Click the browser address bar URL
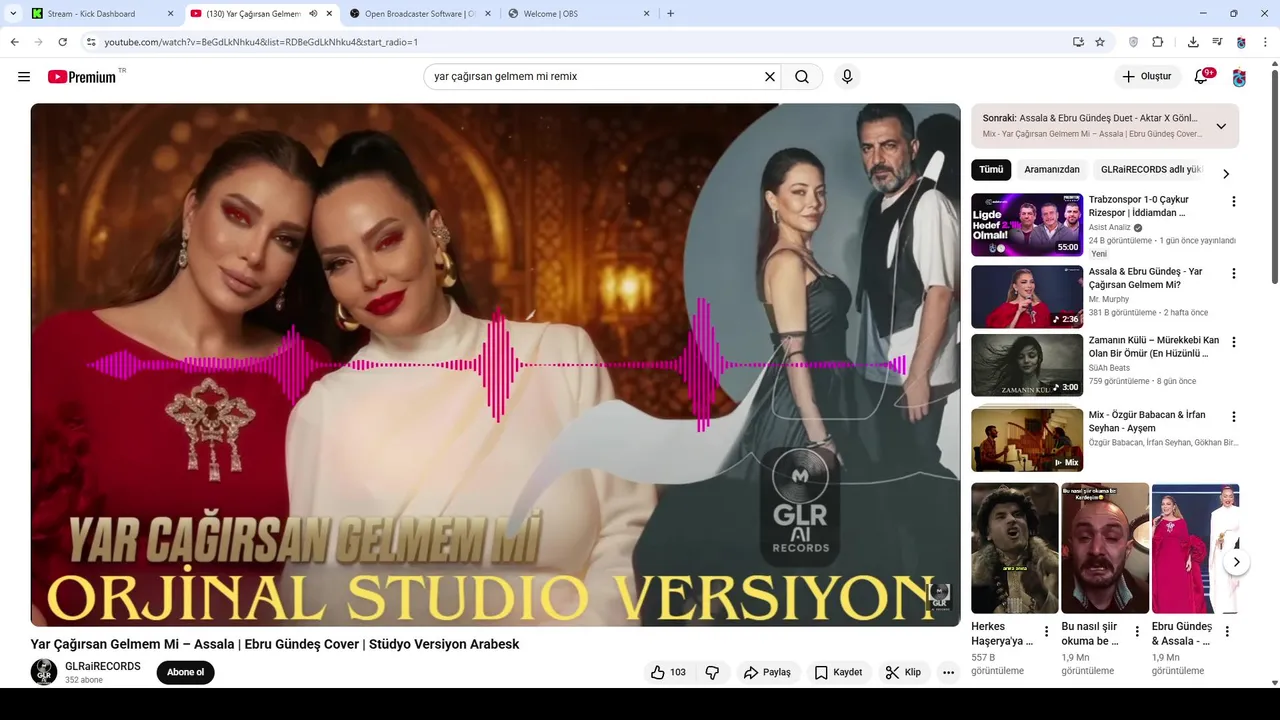 [x=261, y=42]
